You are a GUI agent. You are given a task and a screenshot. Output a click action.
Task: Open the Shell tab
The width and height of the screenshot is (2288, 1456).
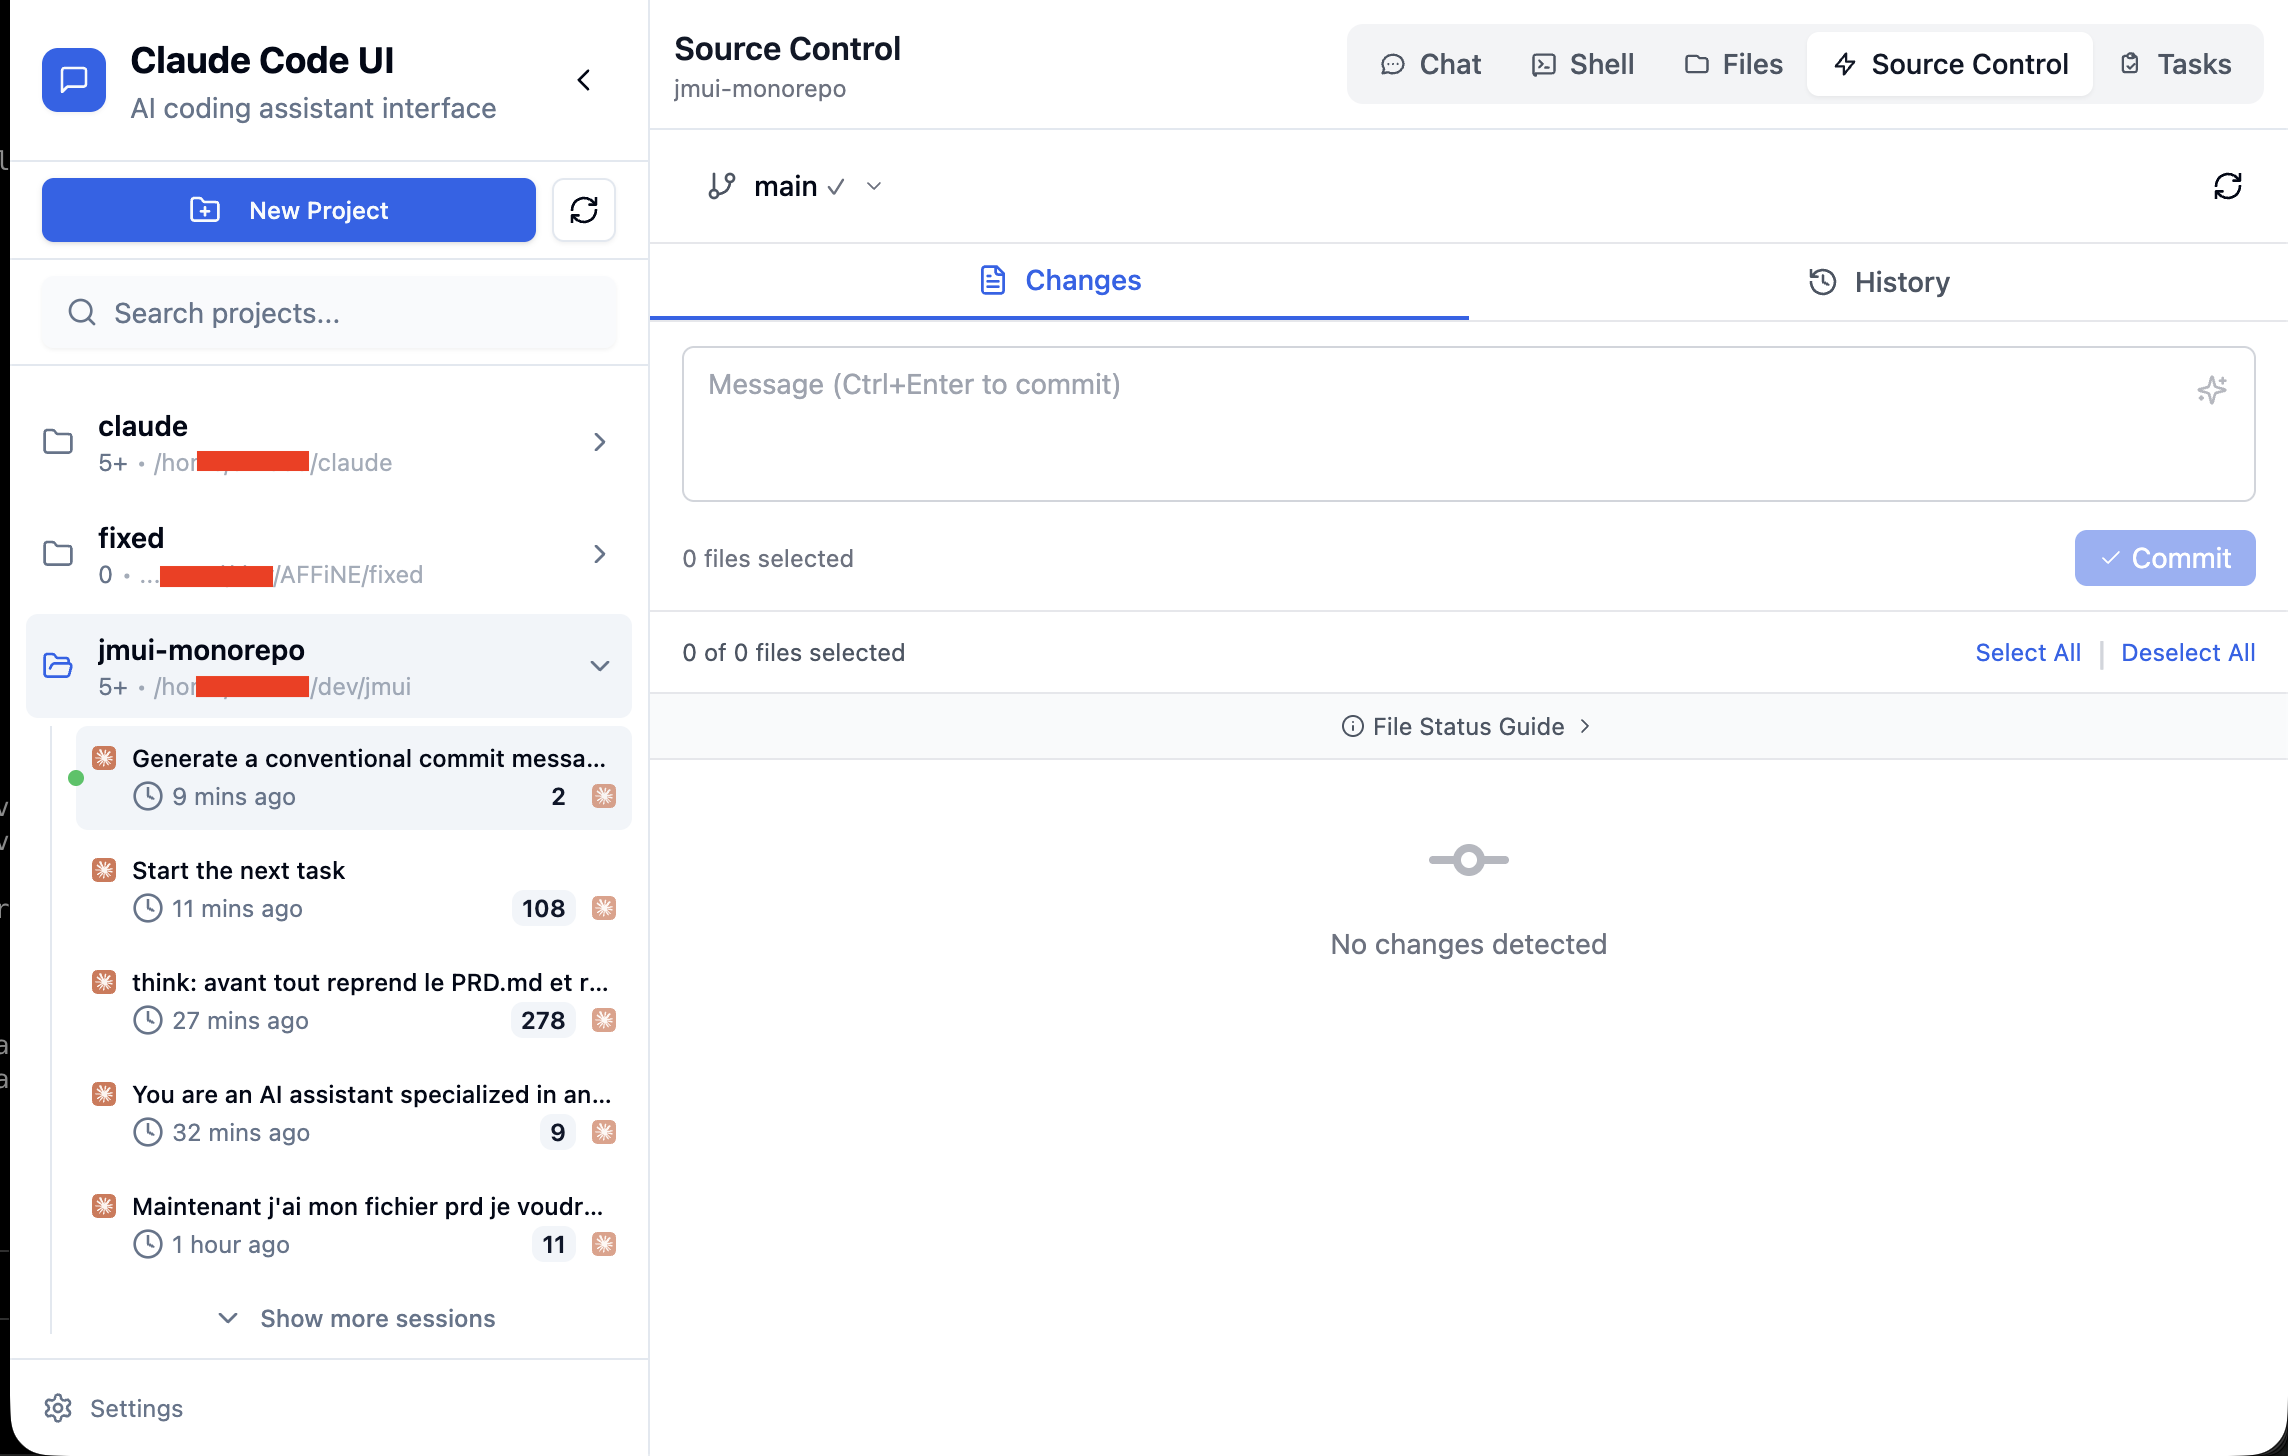pyautogui.click(x=1582, y=64)
